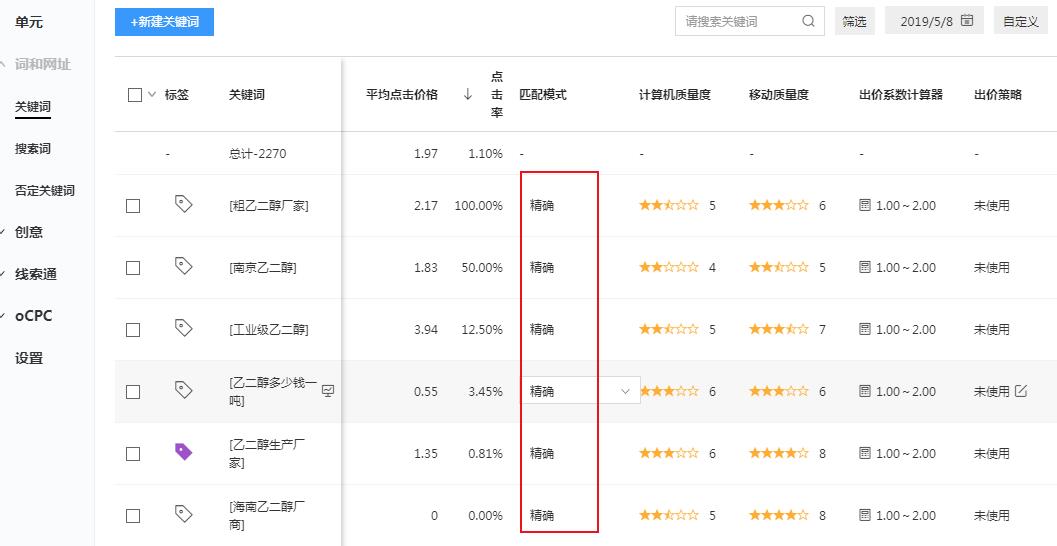Image resolution: width=1057 pixels, height=546 pixels.
Task: Click bid calculator icon in [南京乙二醇] row
Action: [x=865, y=267]
